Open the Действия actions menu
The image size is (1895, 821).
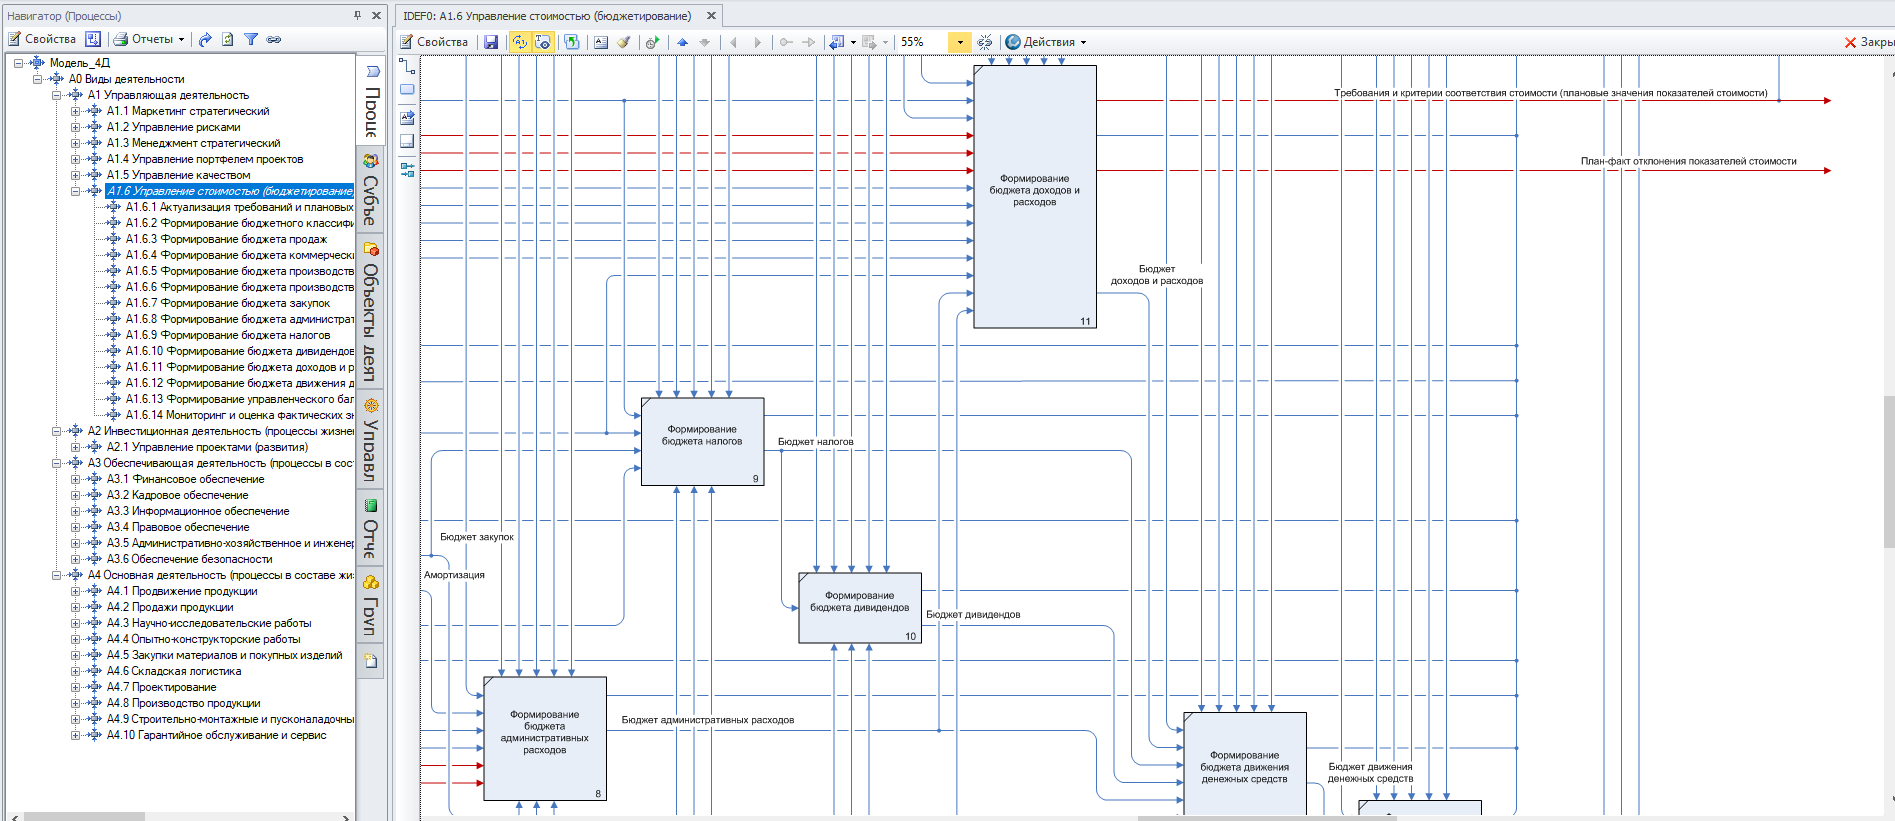[1047, 42]
